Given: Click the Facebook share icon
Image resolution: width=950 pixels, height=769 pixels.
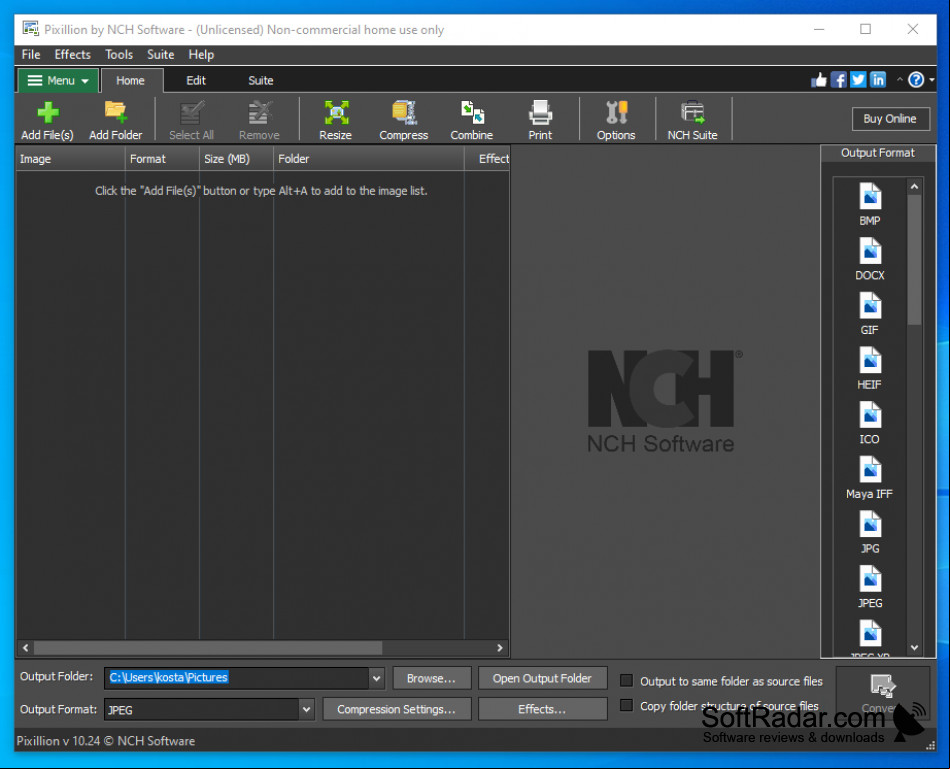Looking at the screenshot, I should (839, 80).
